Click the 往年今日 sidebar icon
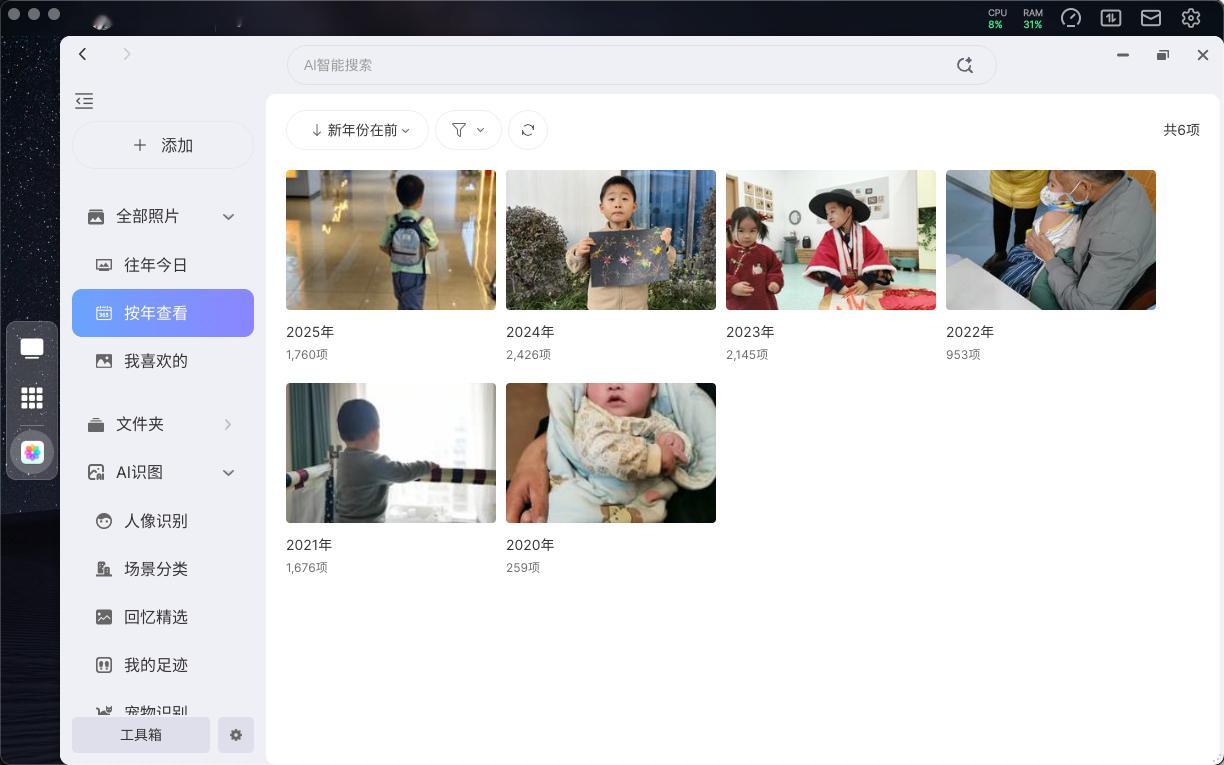This screenshot has width=1224, height=765. click(x=104, y=265)
